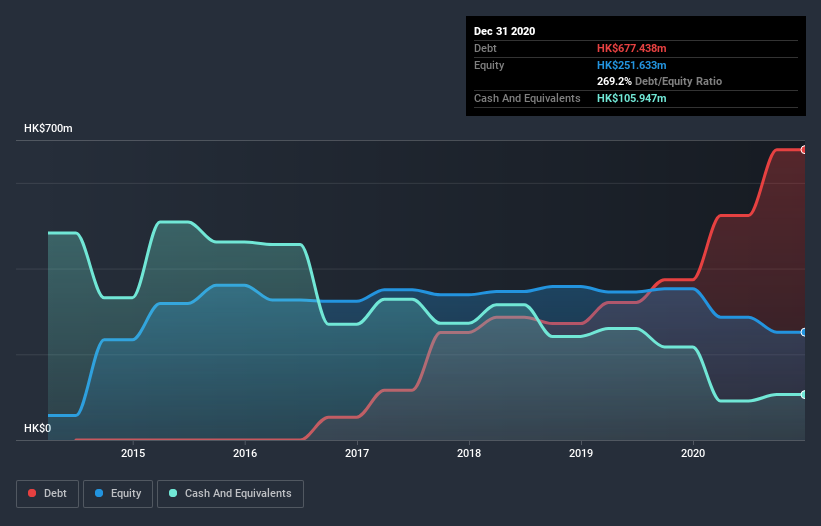
Task: Click the HK$700m y-axis label
Action: pos(48,128)
